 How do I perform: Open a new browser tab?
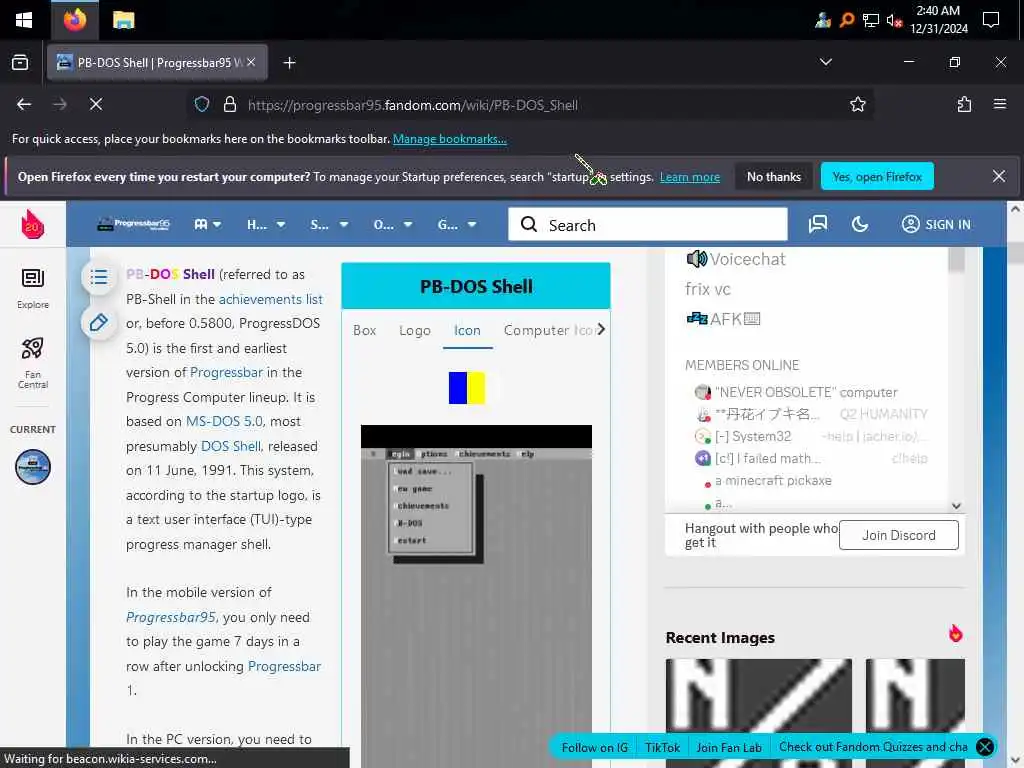pyautogui.click(x=289, y=63)
